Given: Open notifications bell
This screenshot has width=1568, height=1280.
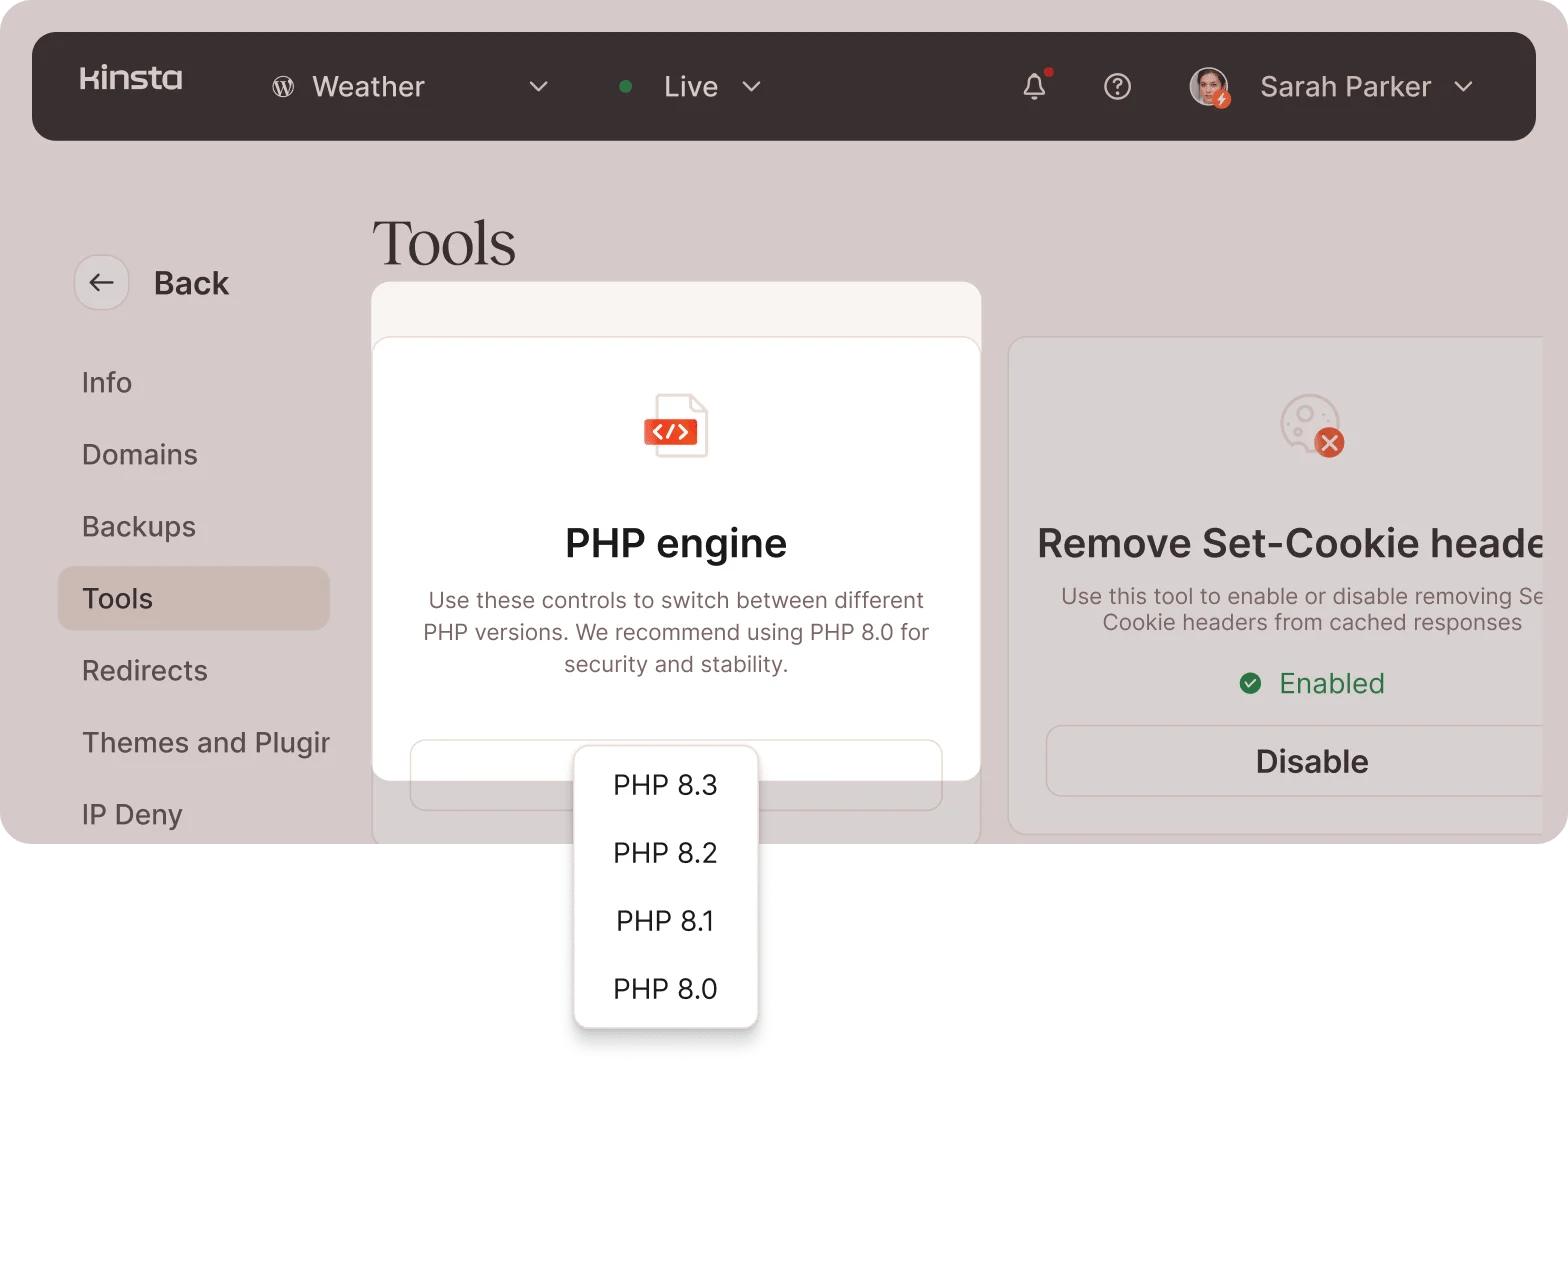Looking at the screenshot, I should tap(1035, 86).
